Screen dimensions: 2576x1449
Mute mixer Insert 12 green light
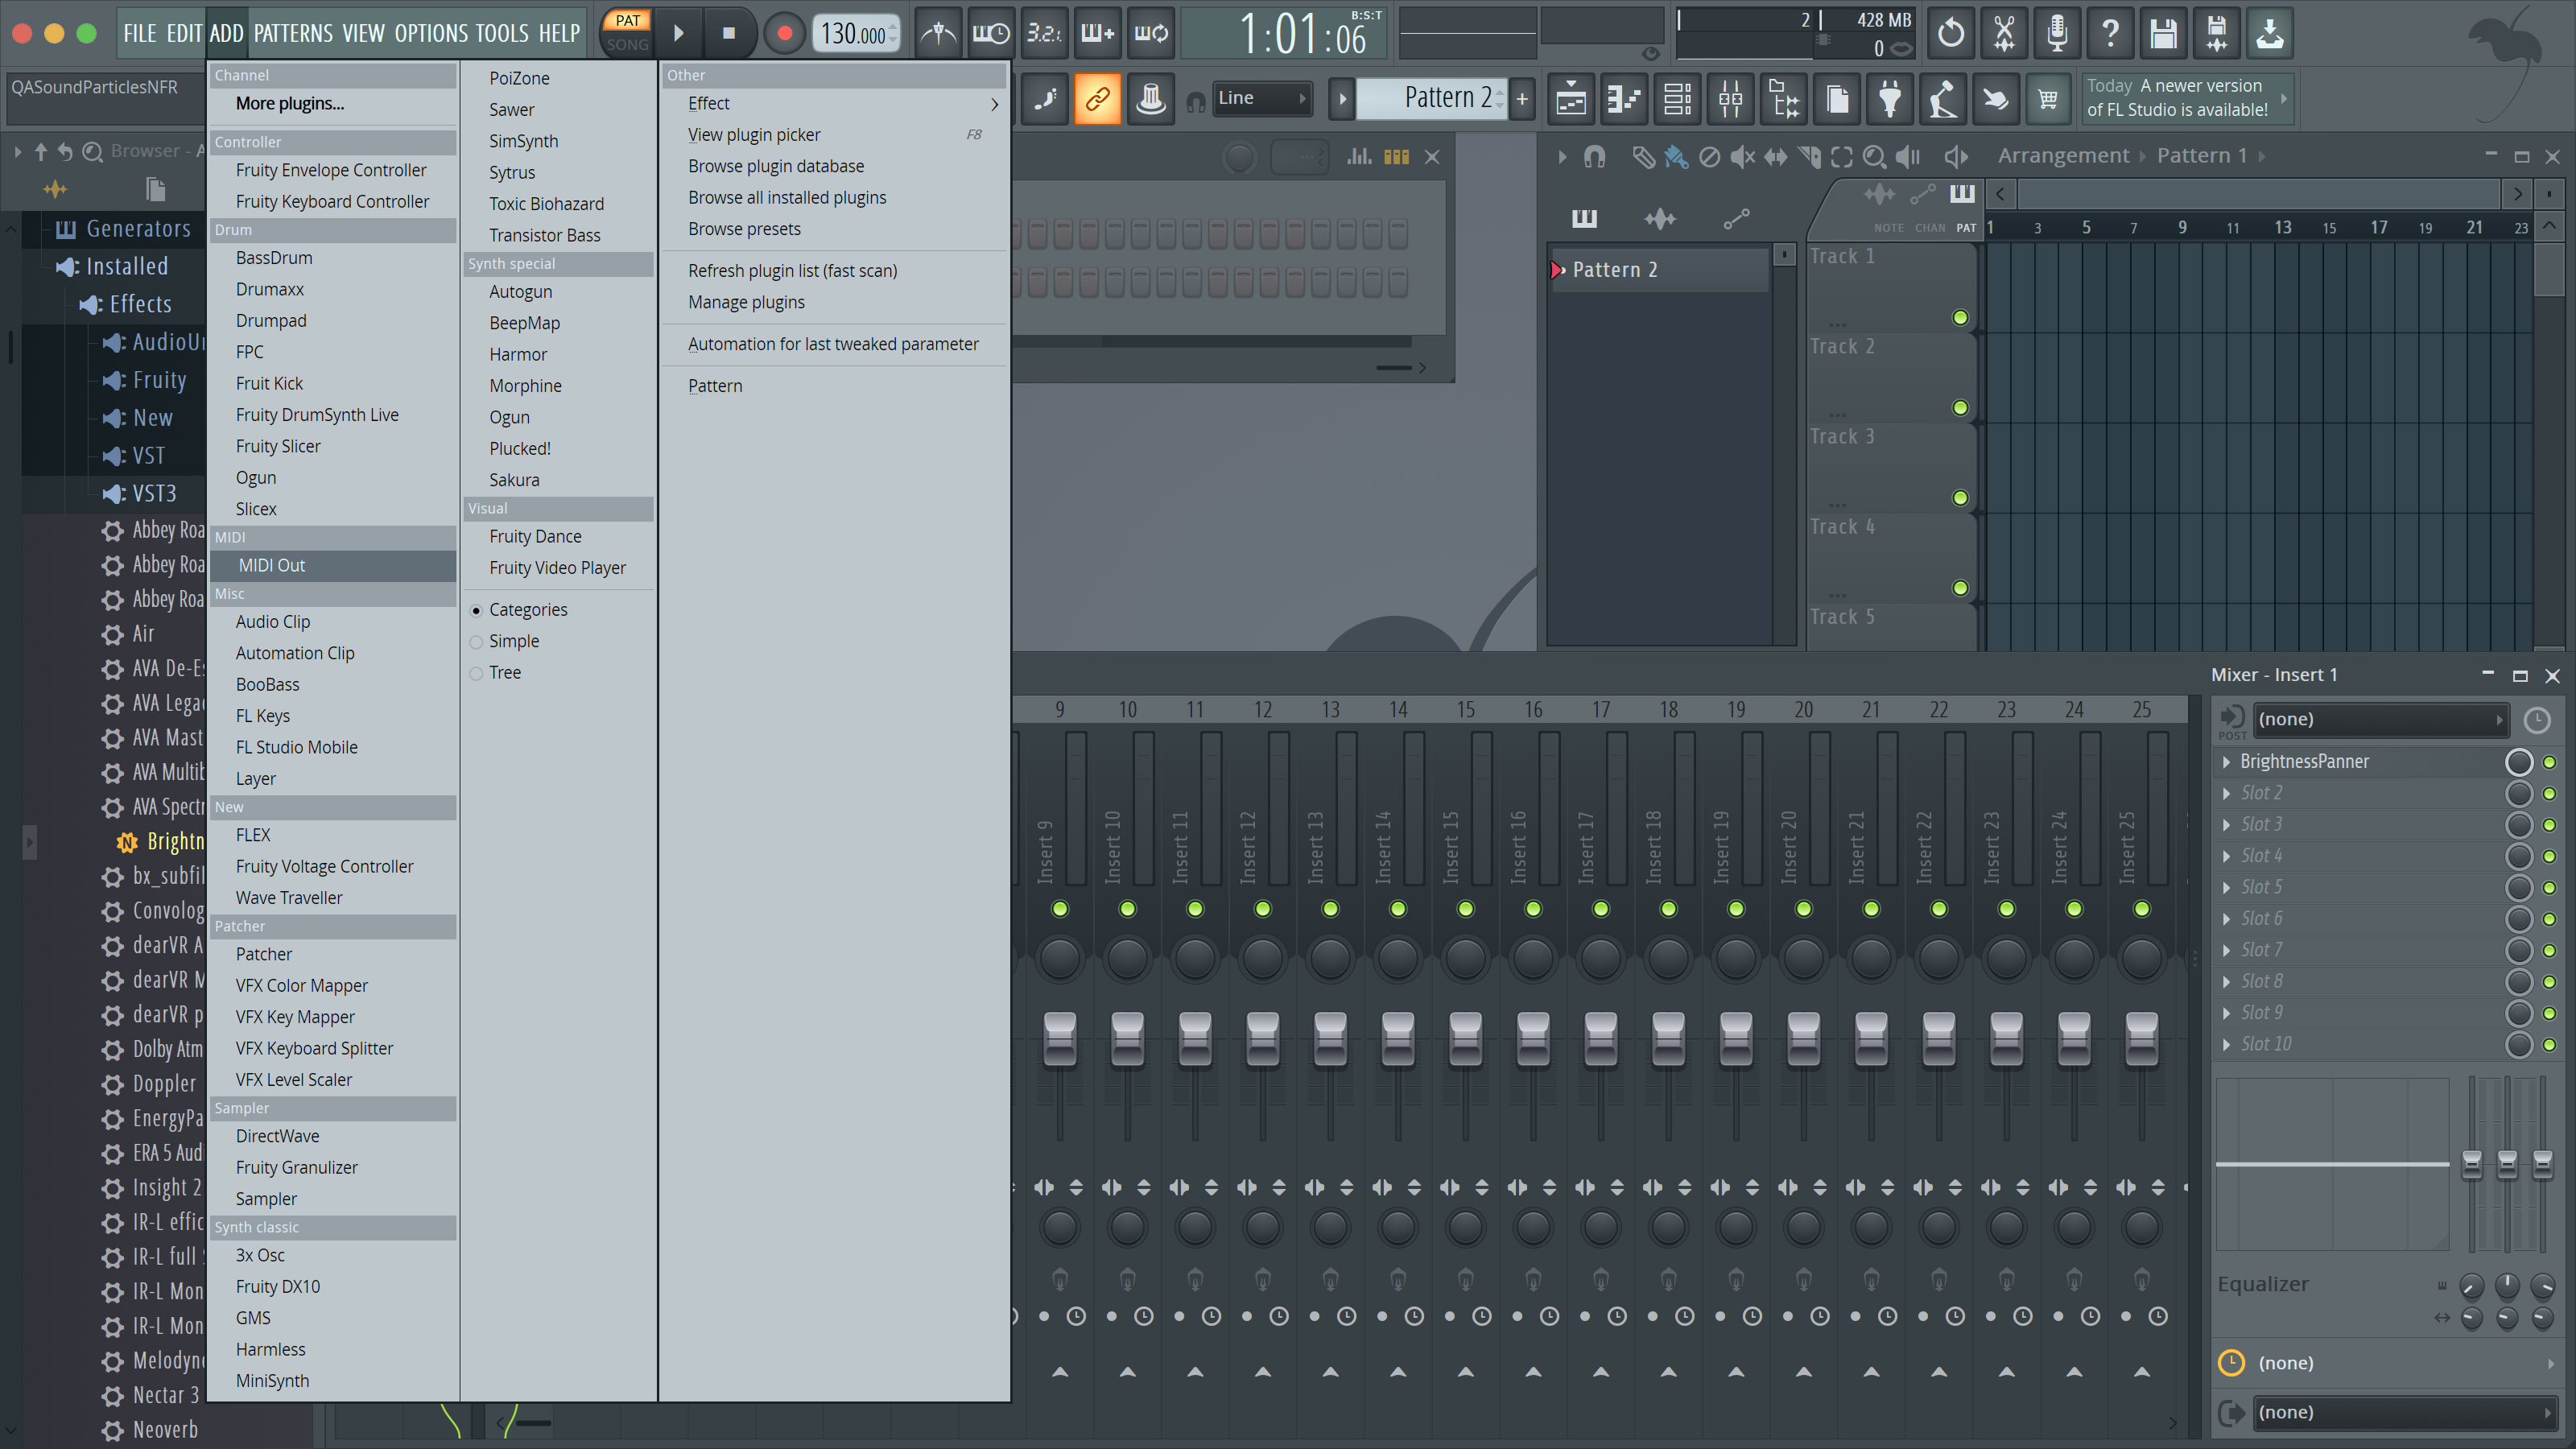pyautogui.click(x=1262, y=909)
